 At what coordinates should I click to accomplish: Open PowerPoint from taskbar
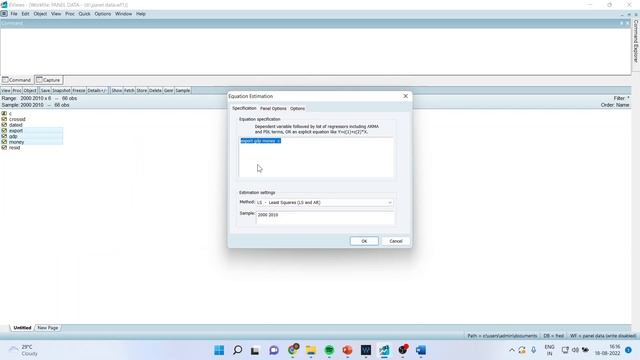347,350
